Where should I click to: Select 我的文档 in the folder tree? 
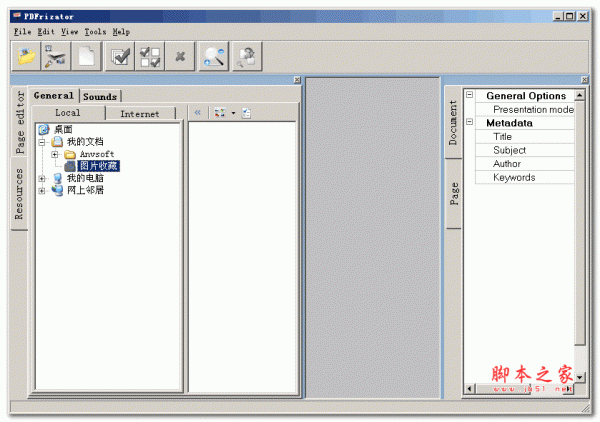(x=85, y=142)
